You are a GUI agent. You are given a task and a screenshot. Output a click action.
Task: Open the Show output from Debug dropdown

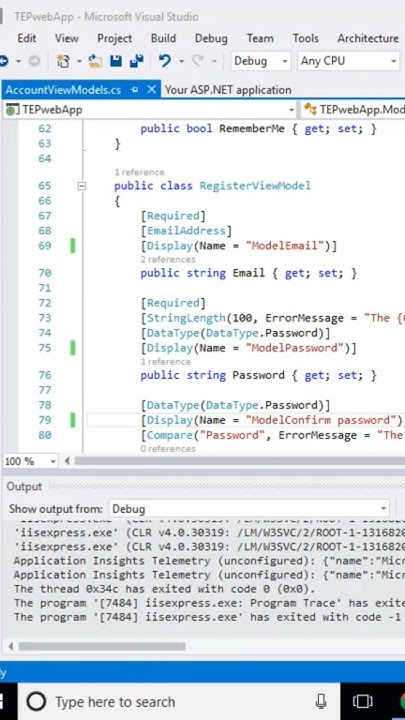[x=249, y=509]
